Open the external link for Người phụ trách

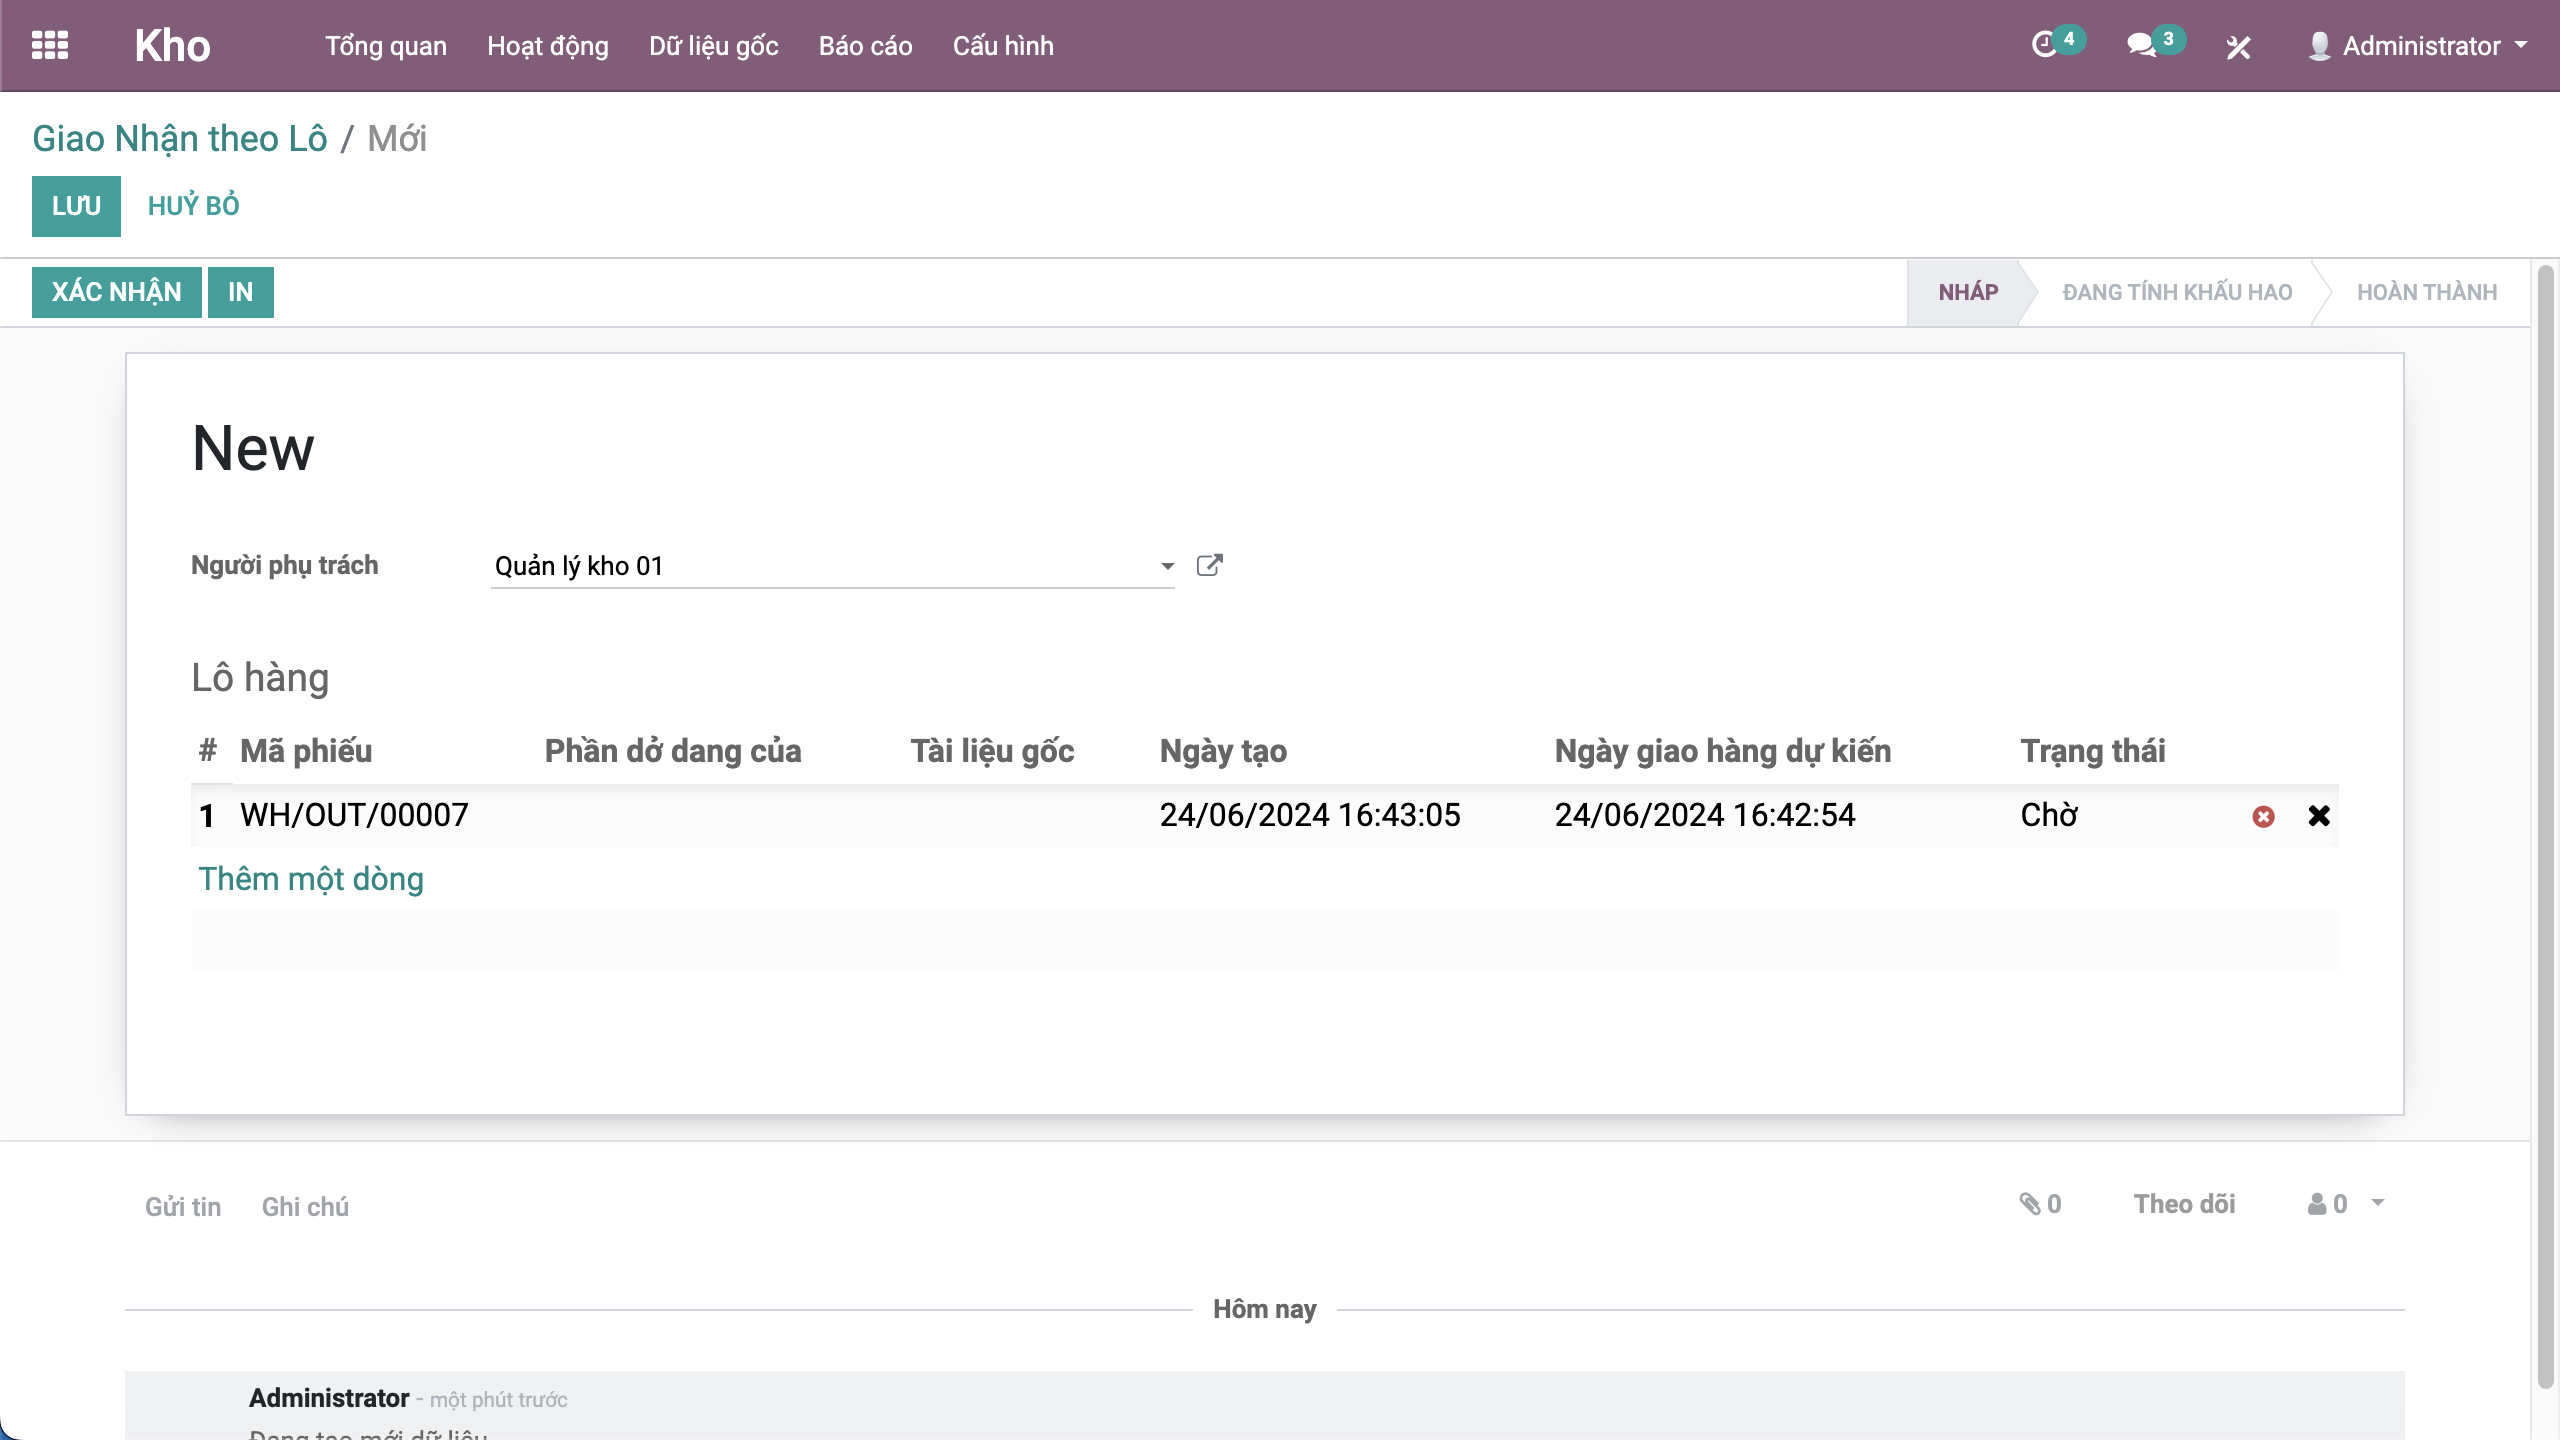coord(1209,566)
